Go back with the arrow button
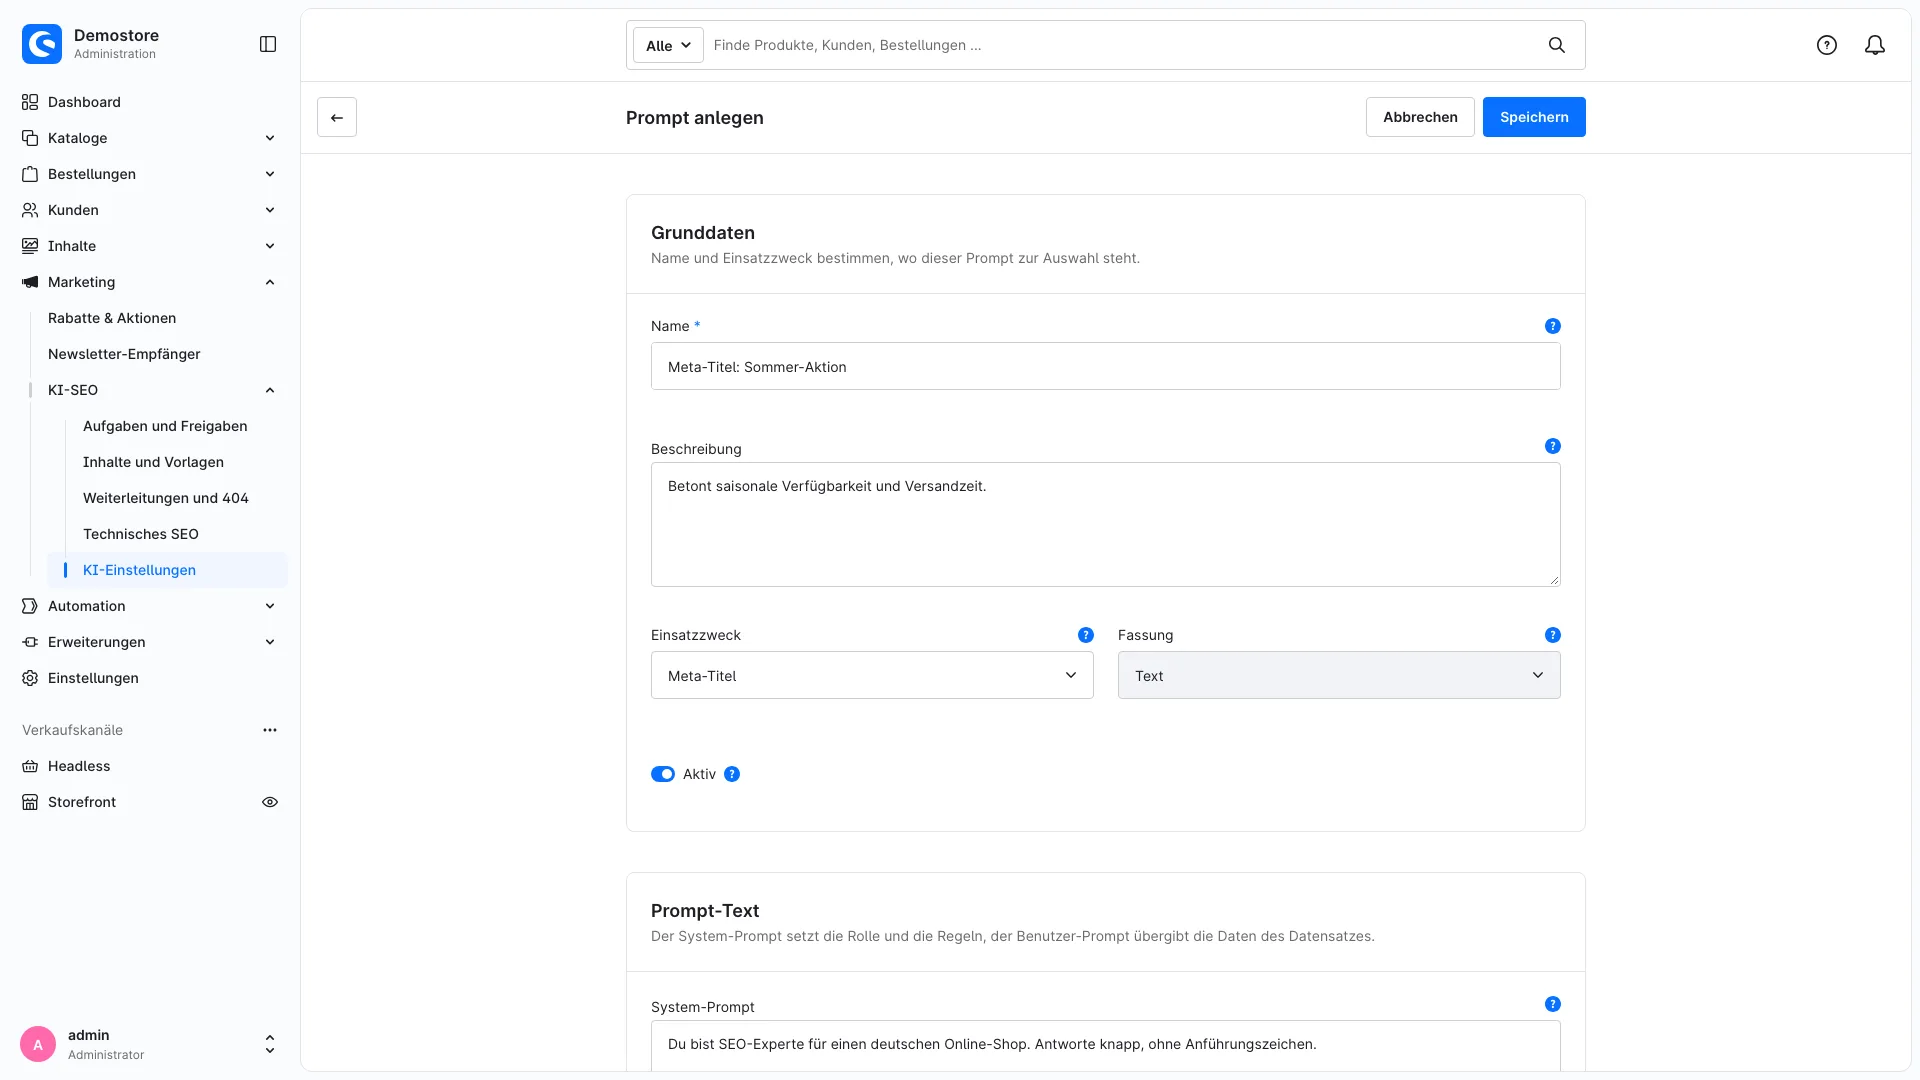This screenshot has width=1920, height=1080. [337, 117]
